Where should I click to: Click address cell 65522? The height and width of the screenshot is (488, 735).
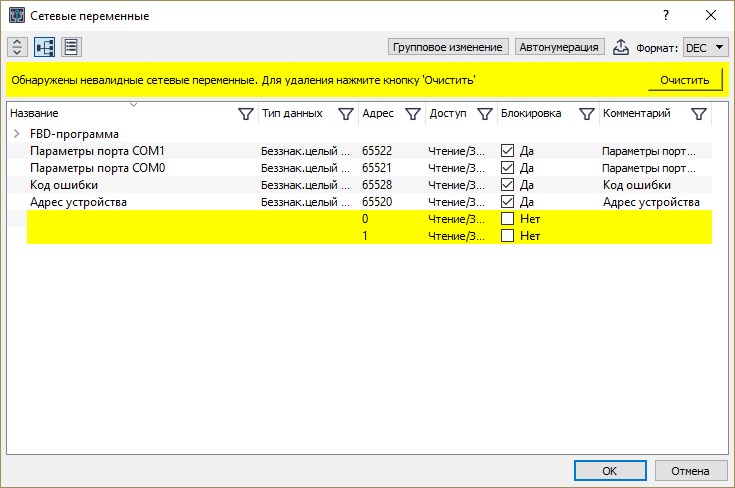pos(377,151)
